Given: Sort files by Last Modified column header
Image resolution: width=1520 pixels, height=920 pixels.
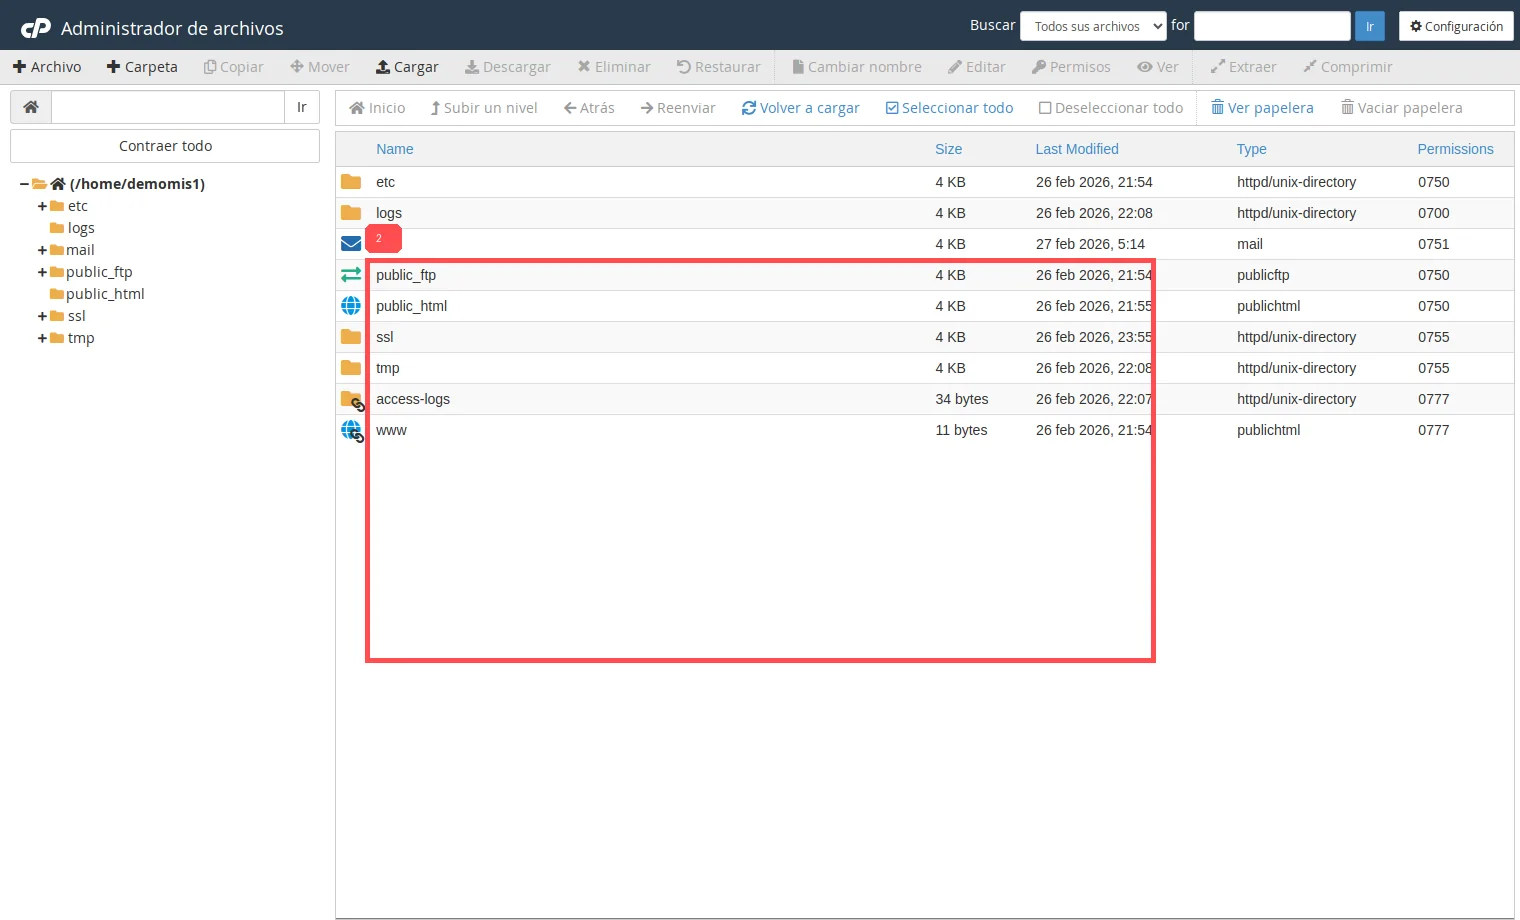Looking at the screenshot, I should 1076,149.
